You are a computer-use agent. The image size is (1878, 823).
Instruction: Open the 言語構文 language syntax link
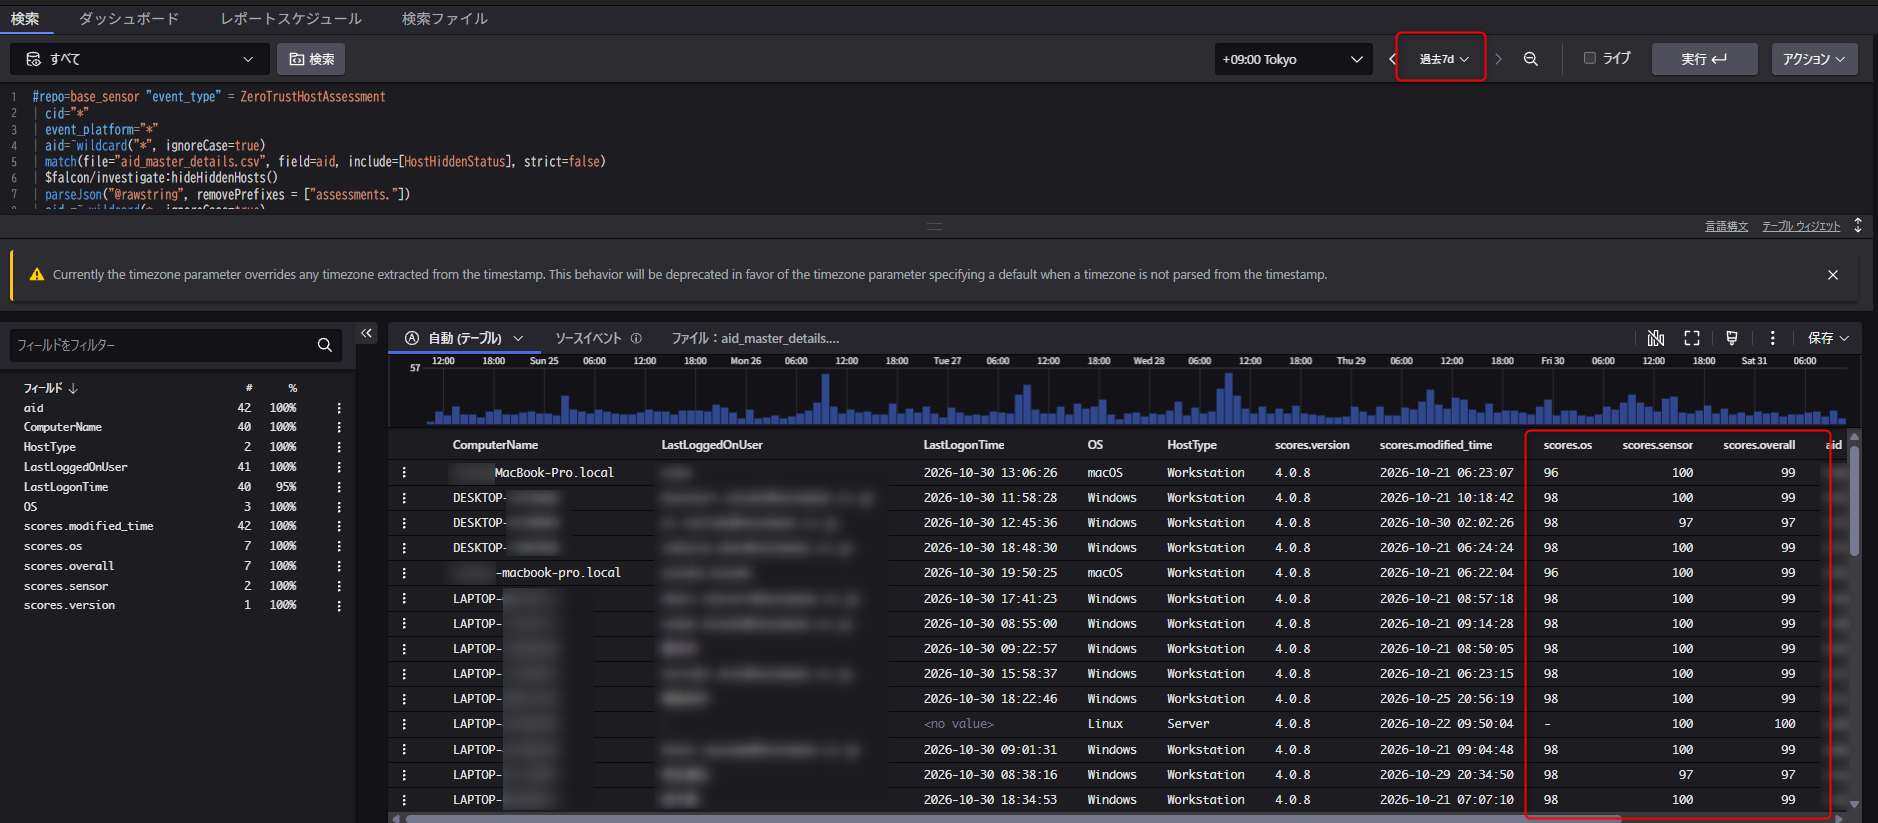[1726, 226]
